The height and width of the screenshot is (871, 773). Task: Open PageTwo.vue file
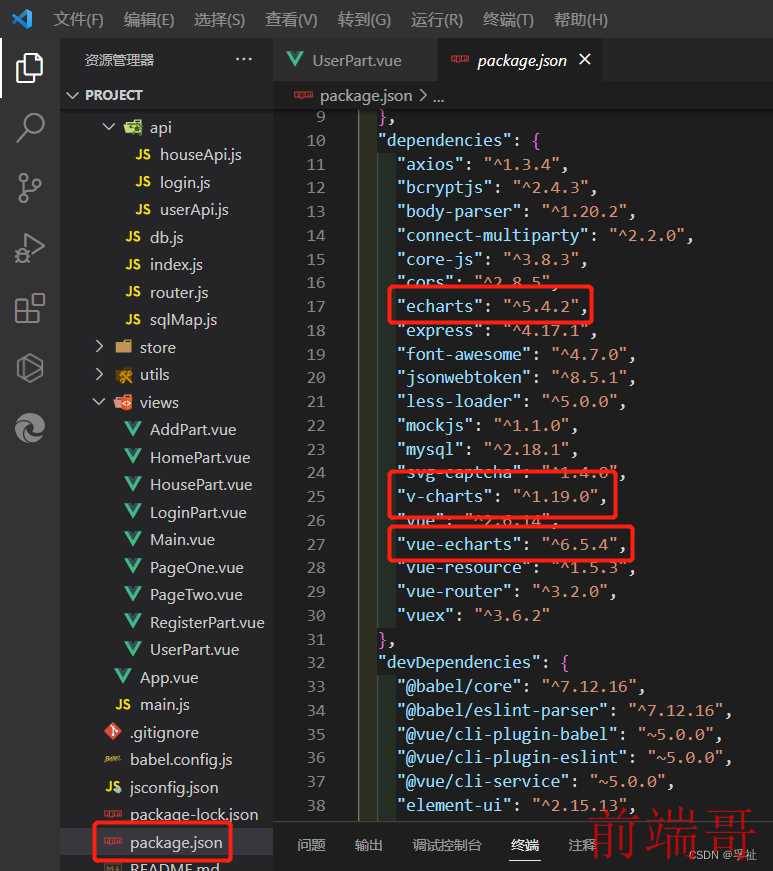(x=184, y=595)
